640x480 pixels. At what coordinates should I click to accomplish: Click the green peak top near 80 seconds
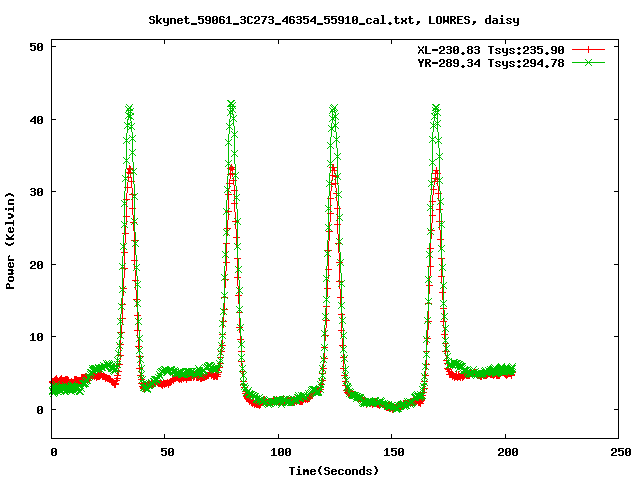(x=231, y=104)
